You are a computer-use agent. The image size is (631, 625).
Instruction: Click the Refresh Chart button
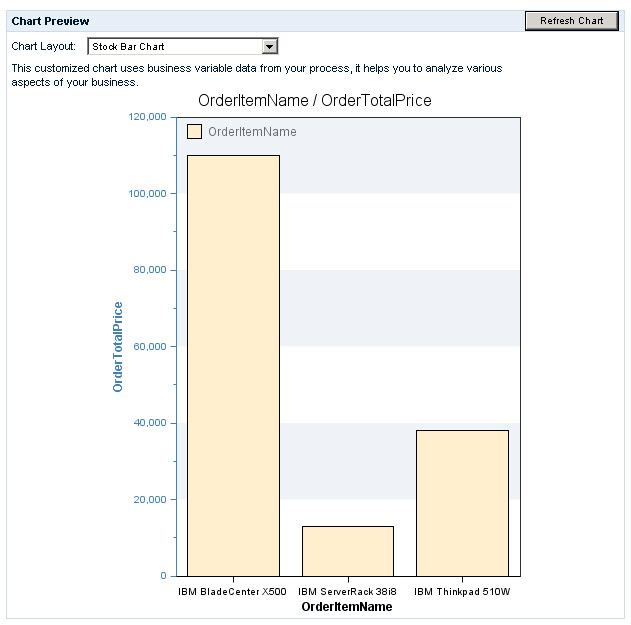point(571,21)
